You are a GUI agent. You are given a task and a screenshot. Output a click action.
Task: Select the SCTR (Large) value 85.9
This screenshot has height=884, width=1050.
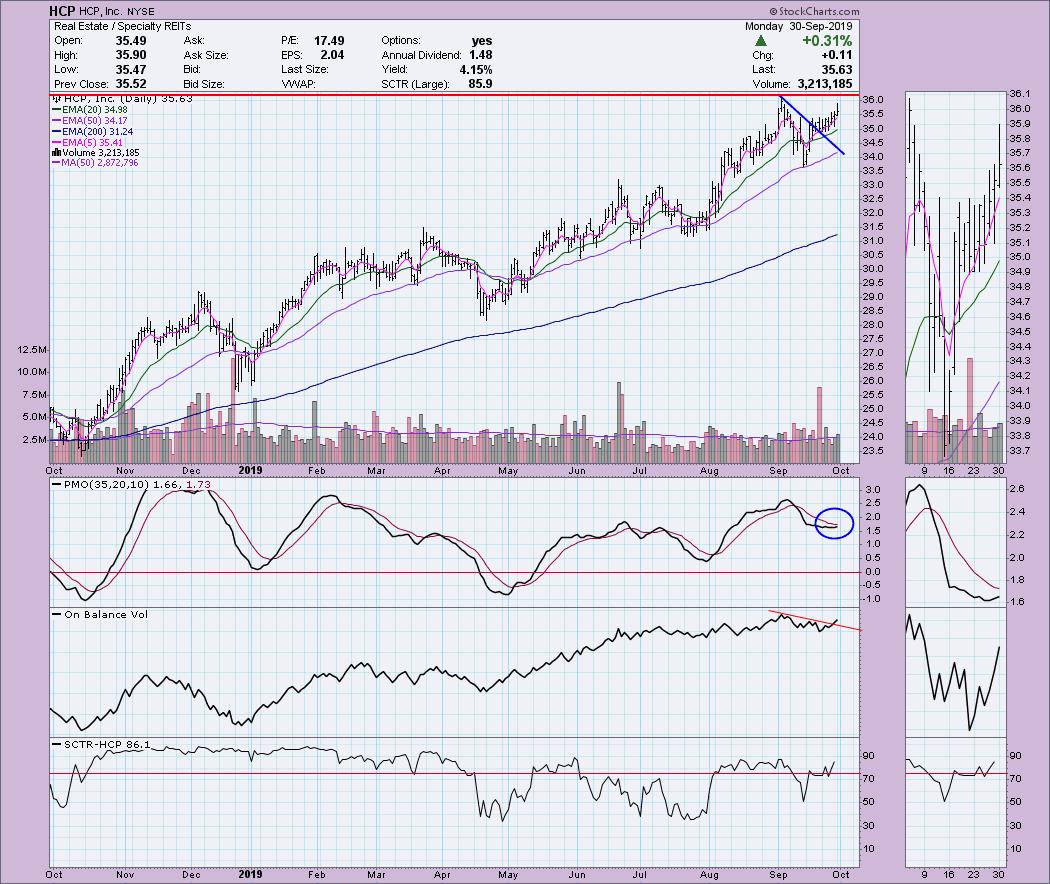(481, 84)
